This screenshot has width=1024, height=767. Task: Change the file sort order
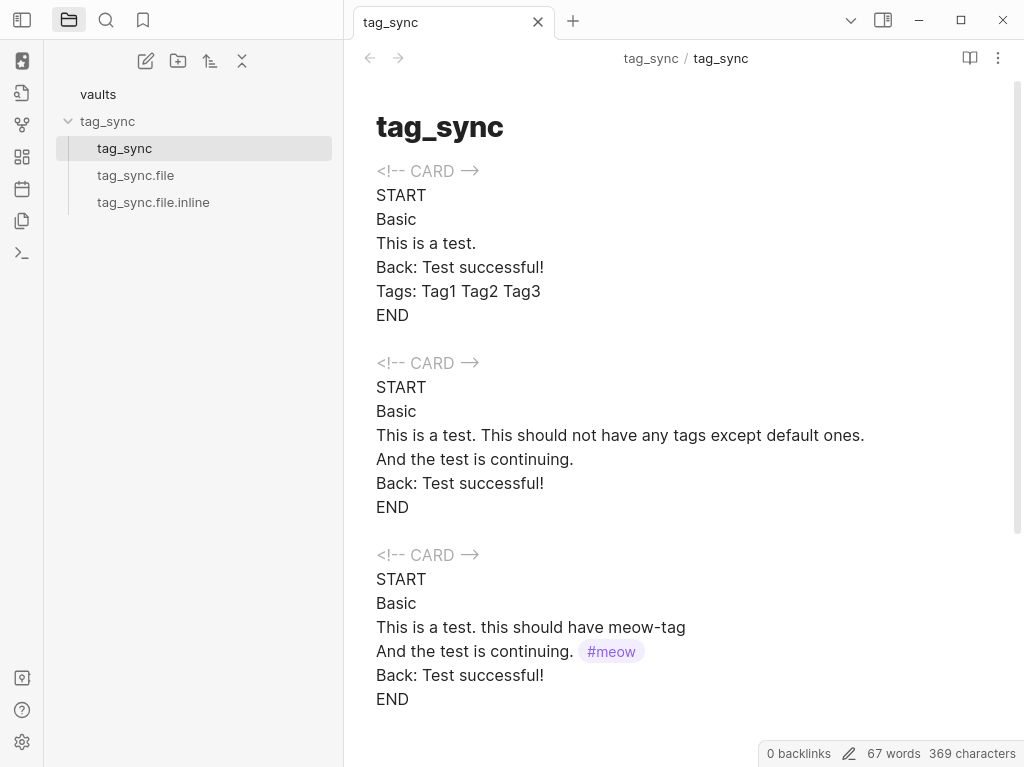[210, 61]
